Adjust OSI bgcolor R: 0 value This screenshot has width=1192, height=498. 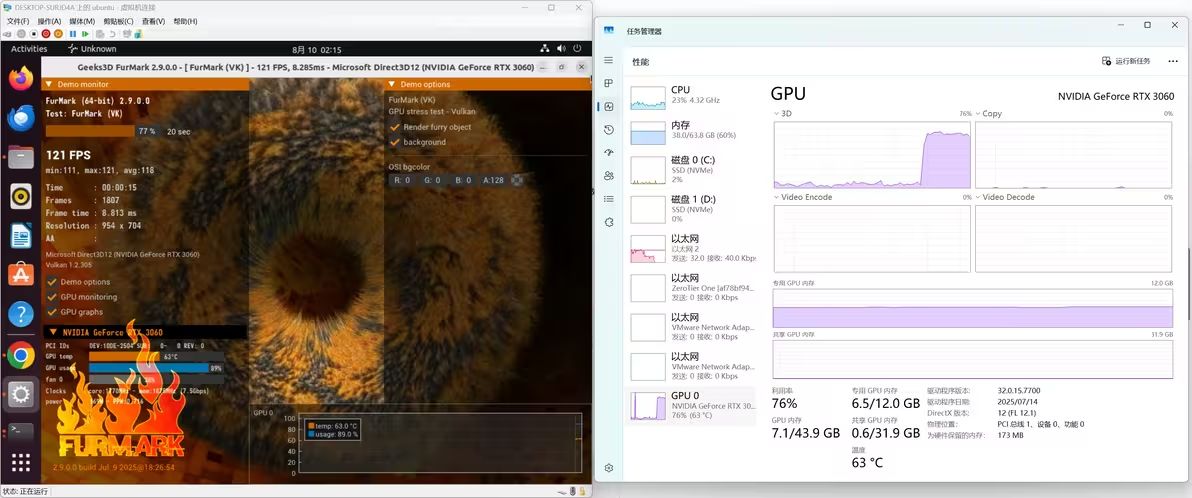tap(401, 180)
